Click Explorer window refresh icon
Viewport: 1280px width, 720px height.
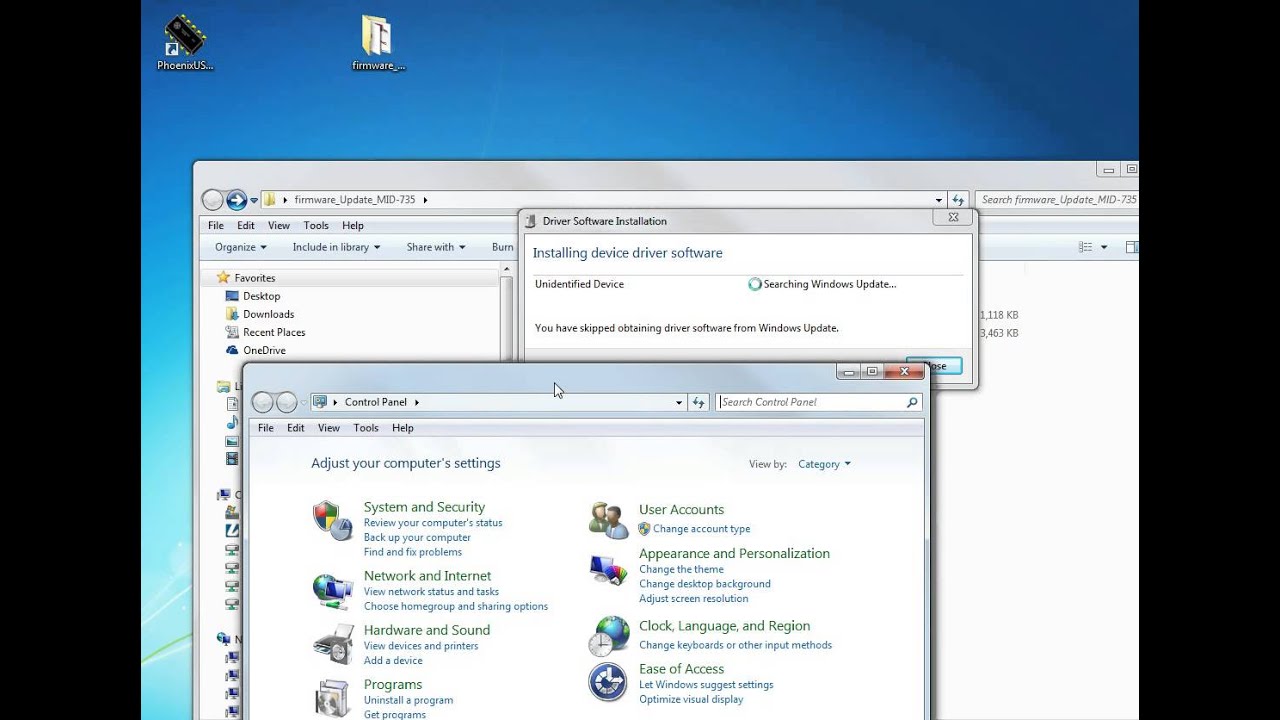pos(958,200)
